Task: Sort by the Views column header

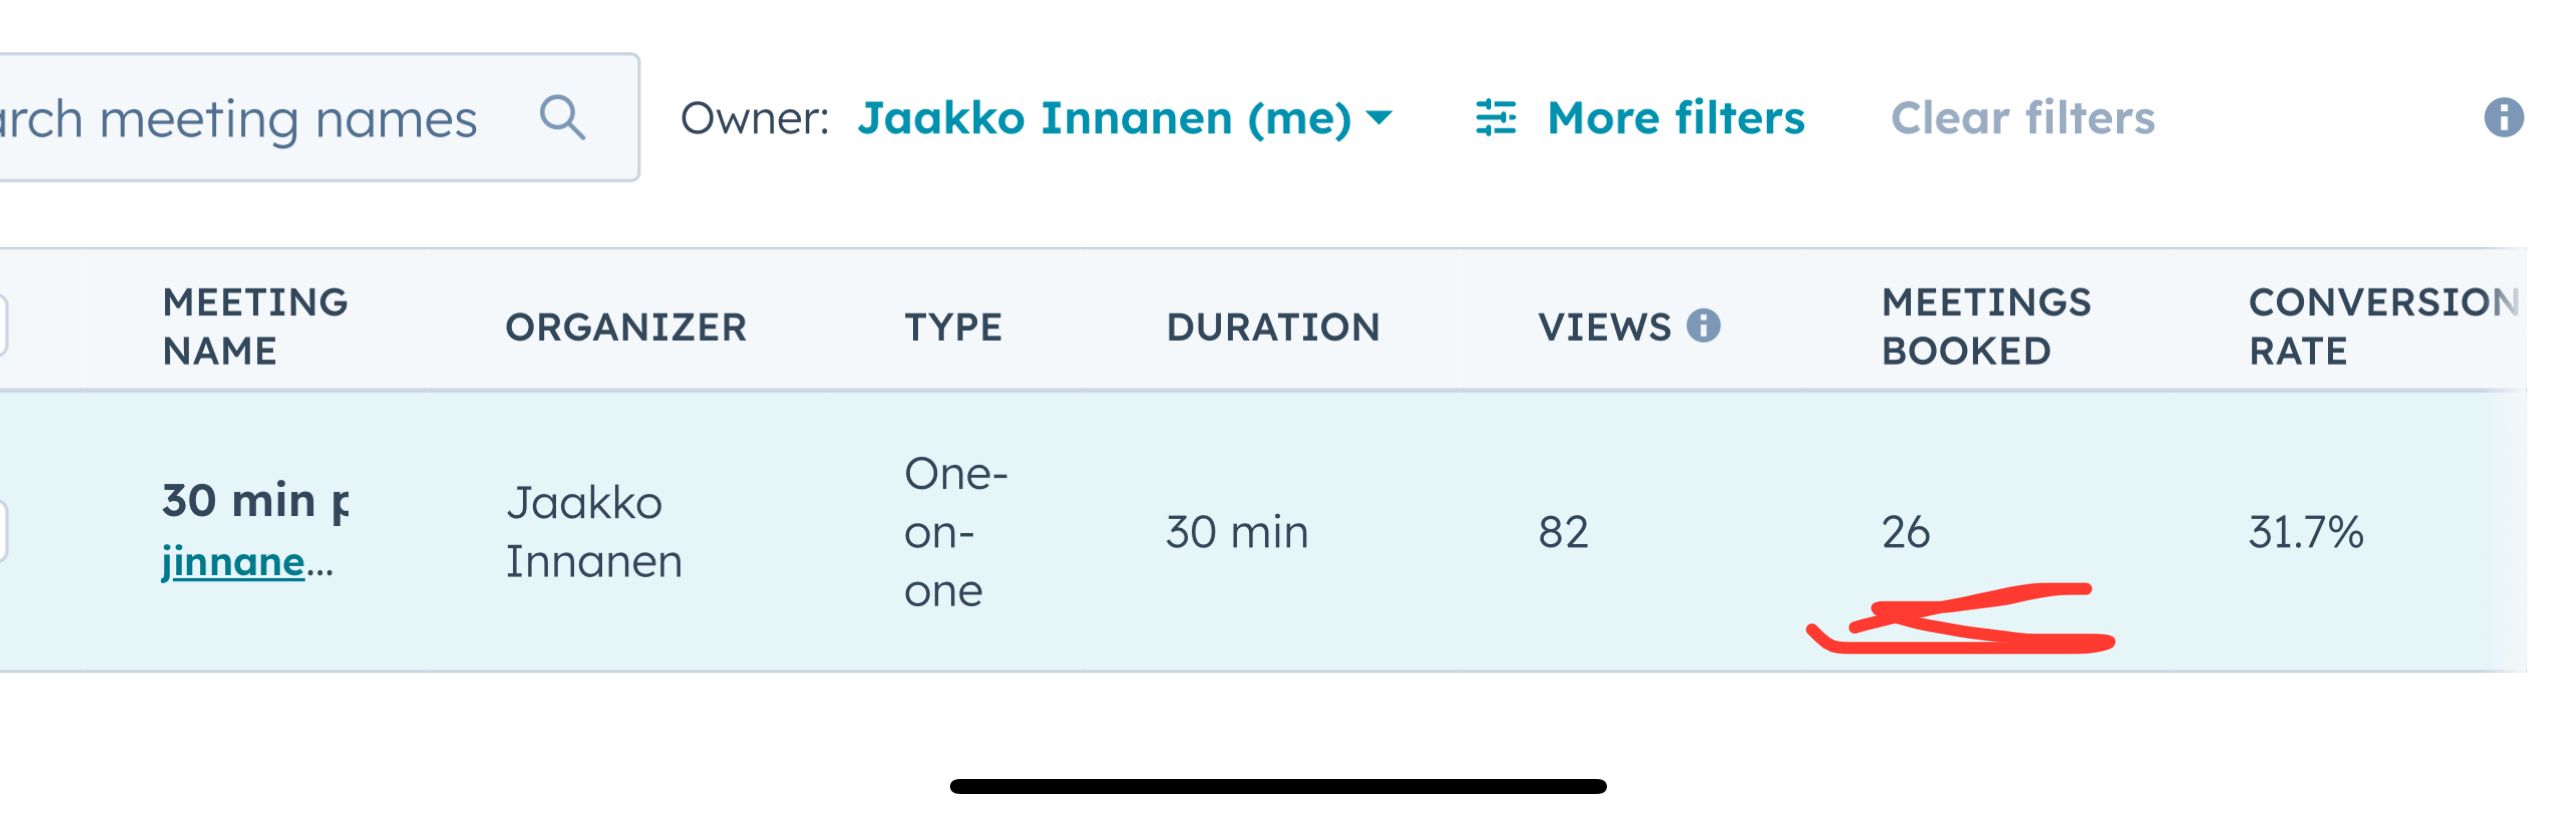Action: tap(1603, 327)
